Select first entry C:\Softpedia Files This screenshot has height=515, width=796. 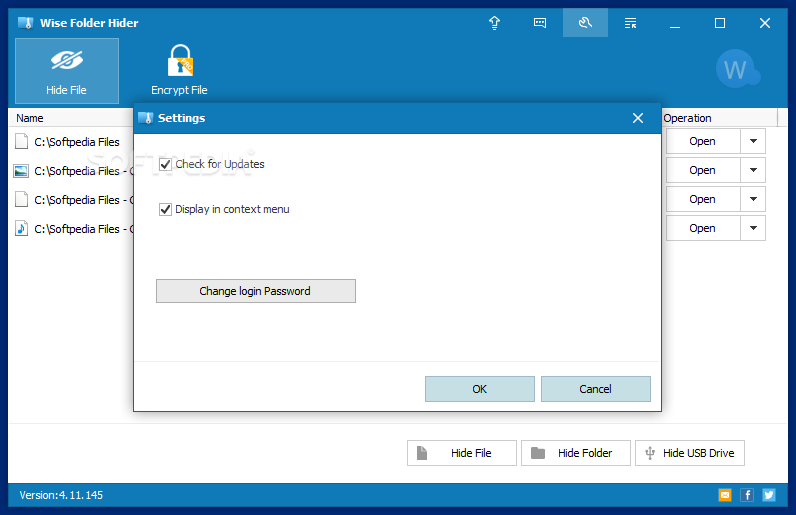(77, 142)
